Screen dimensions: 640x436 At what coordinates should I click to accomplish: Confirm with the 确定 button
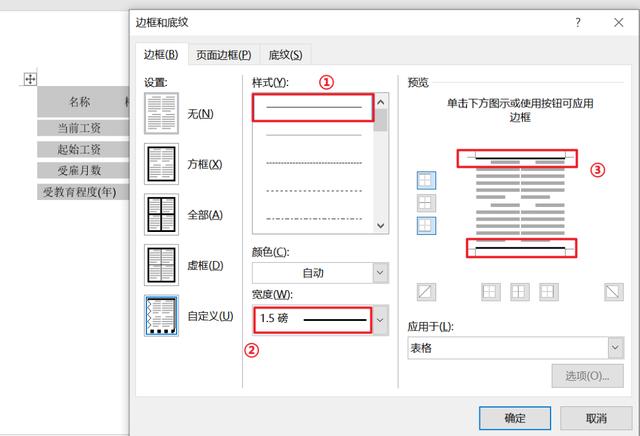[515, 418]
